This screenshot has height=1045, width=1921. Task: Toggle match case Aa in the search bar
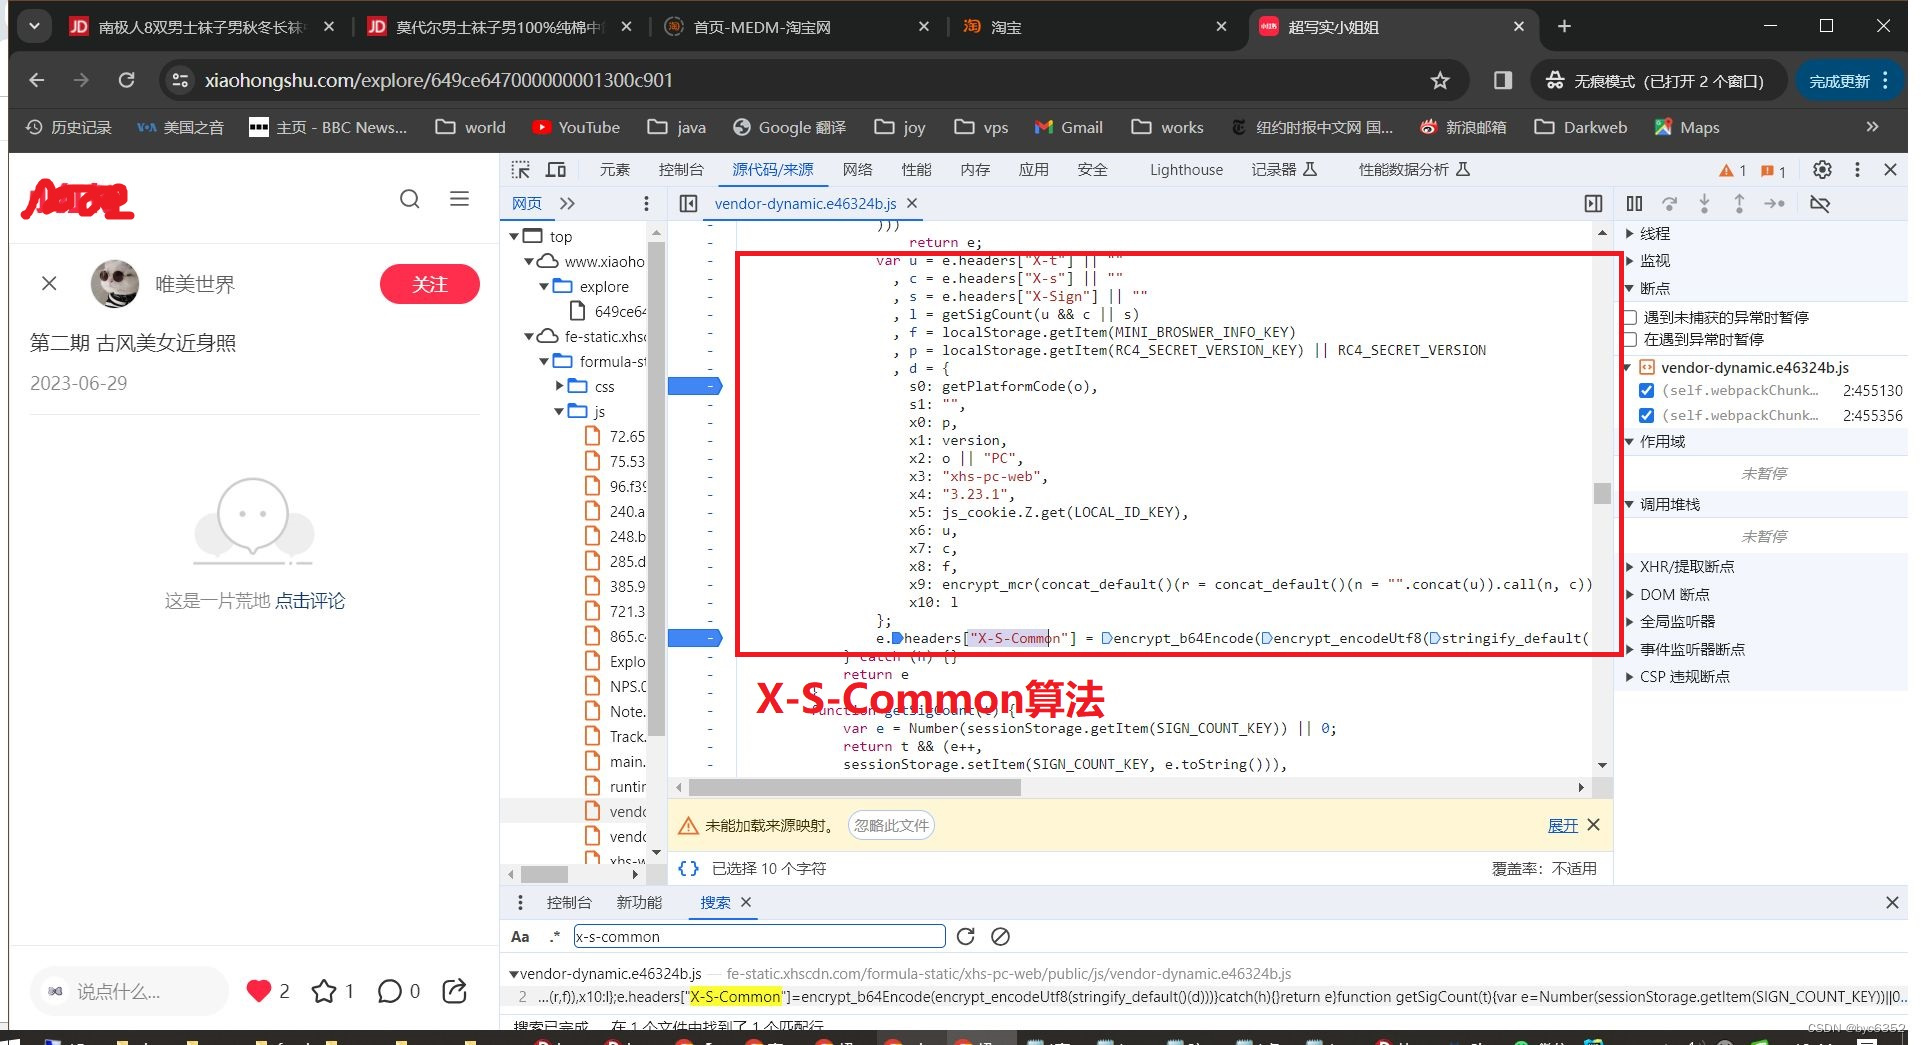pyautogui.click(x=519, y=936)
